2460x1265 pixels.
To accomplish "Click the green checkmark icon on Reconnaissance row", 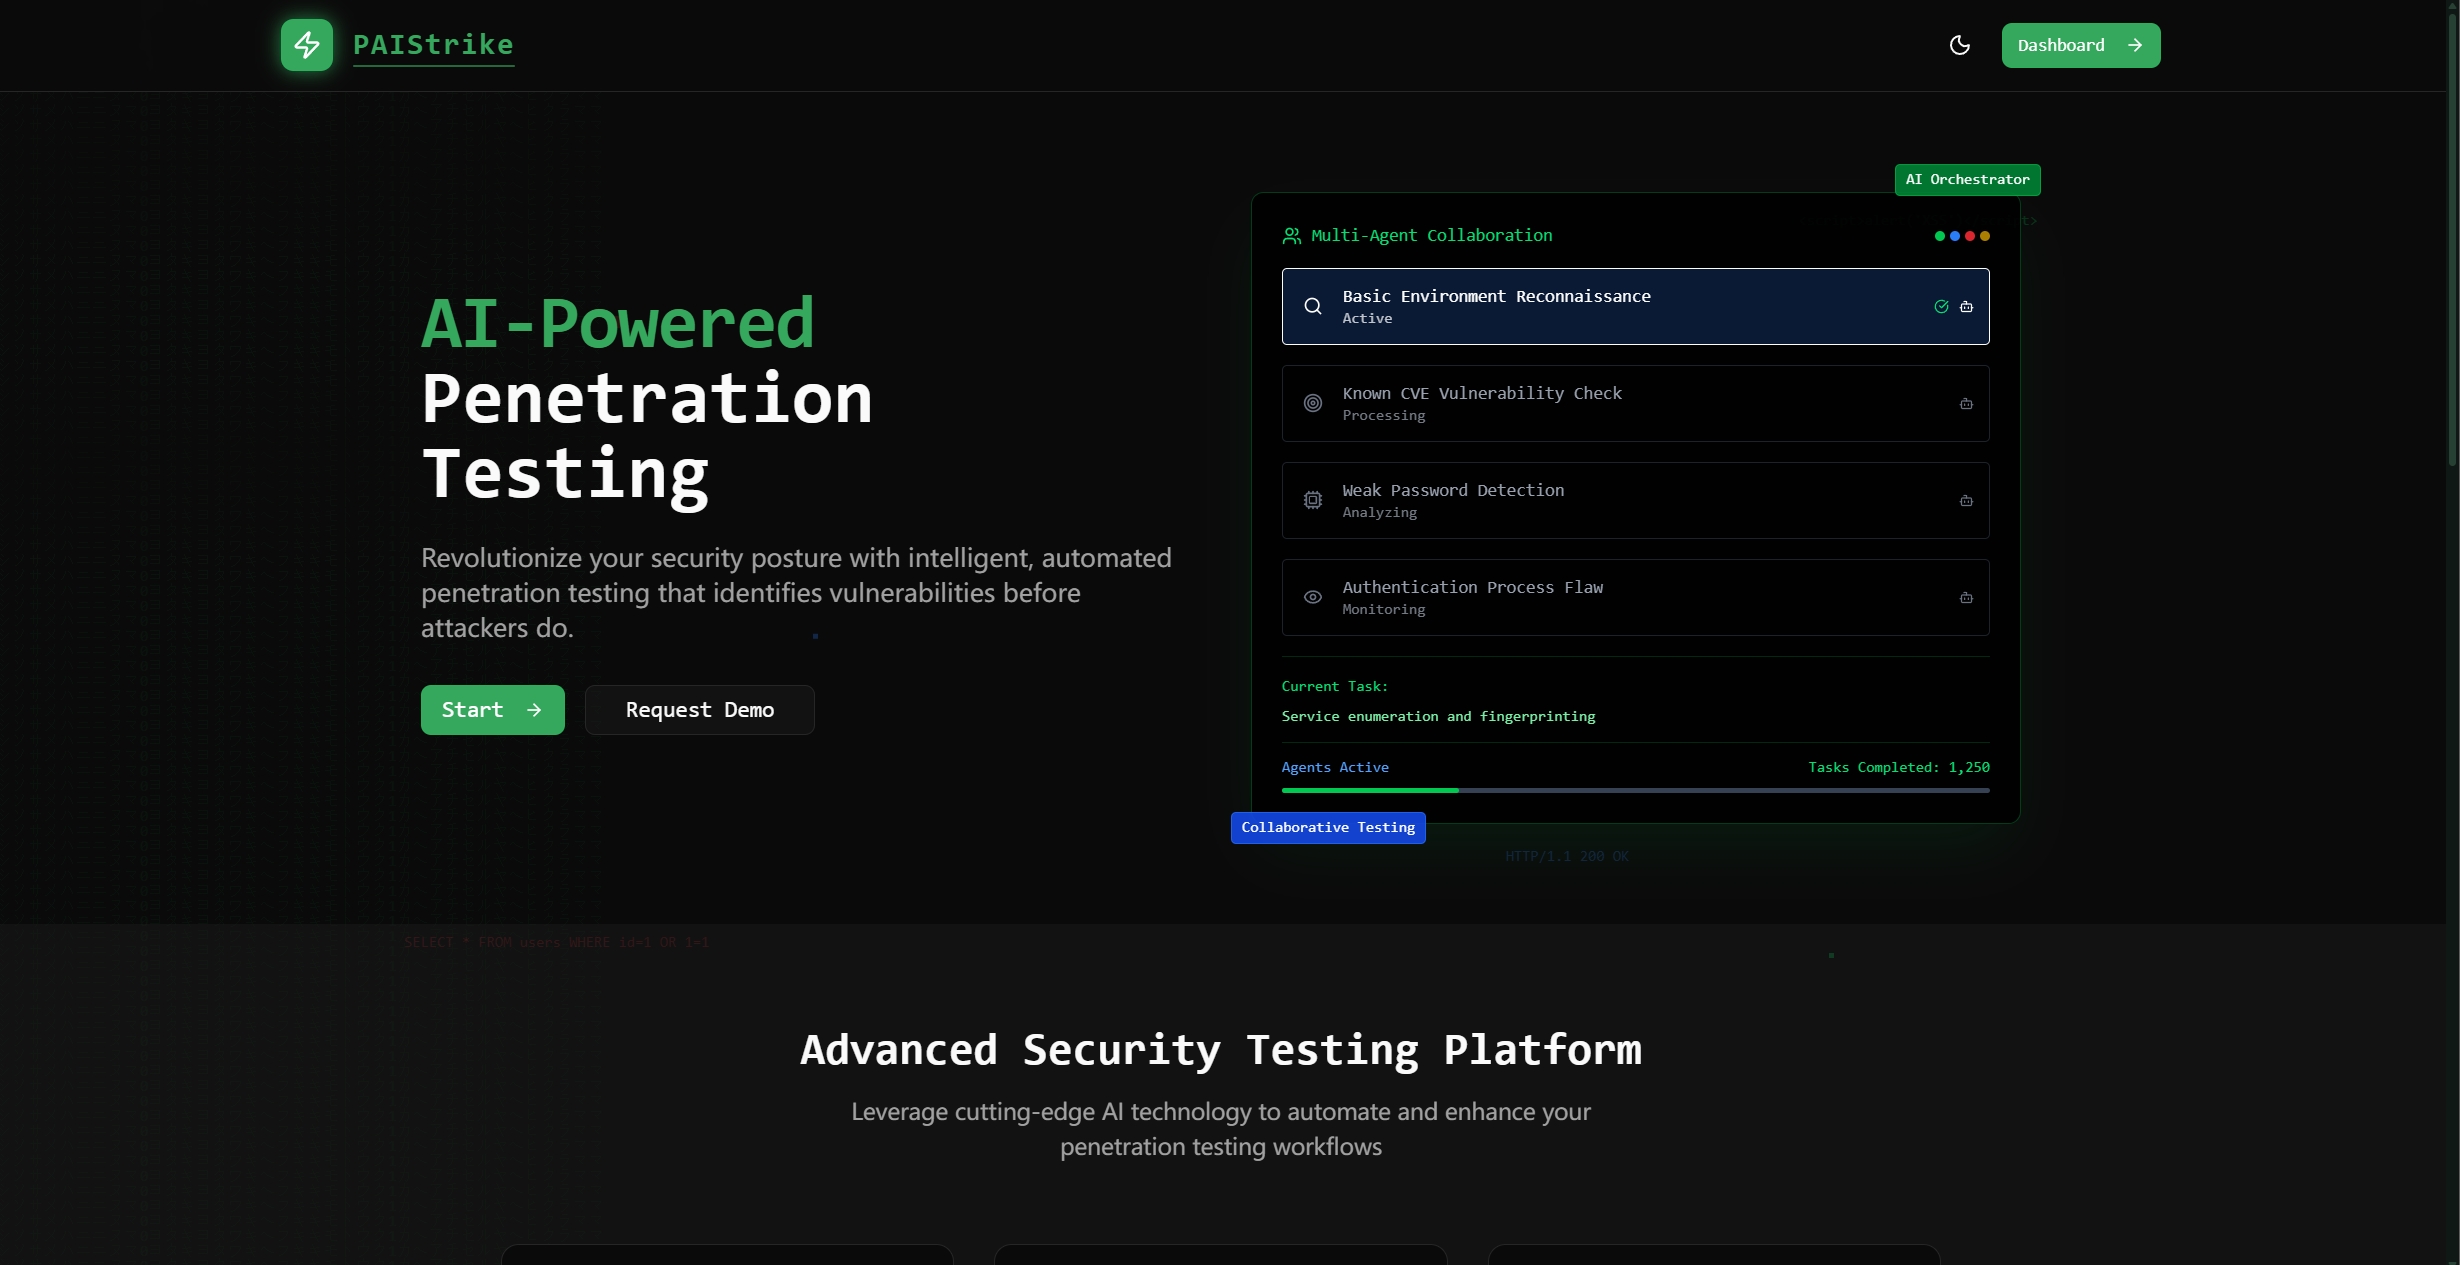I will (x=1940, y=307).
